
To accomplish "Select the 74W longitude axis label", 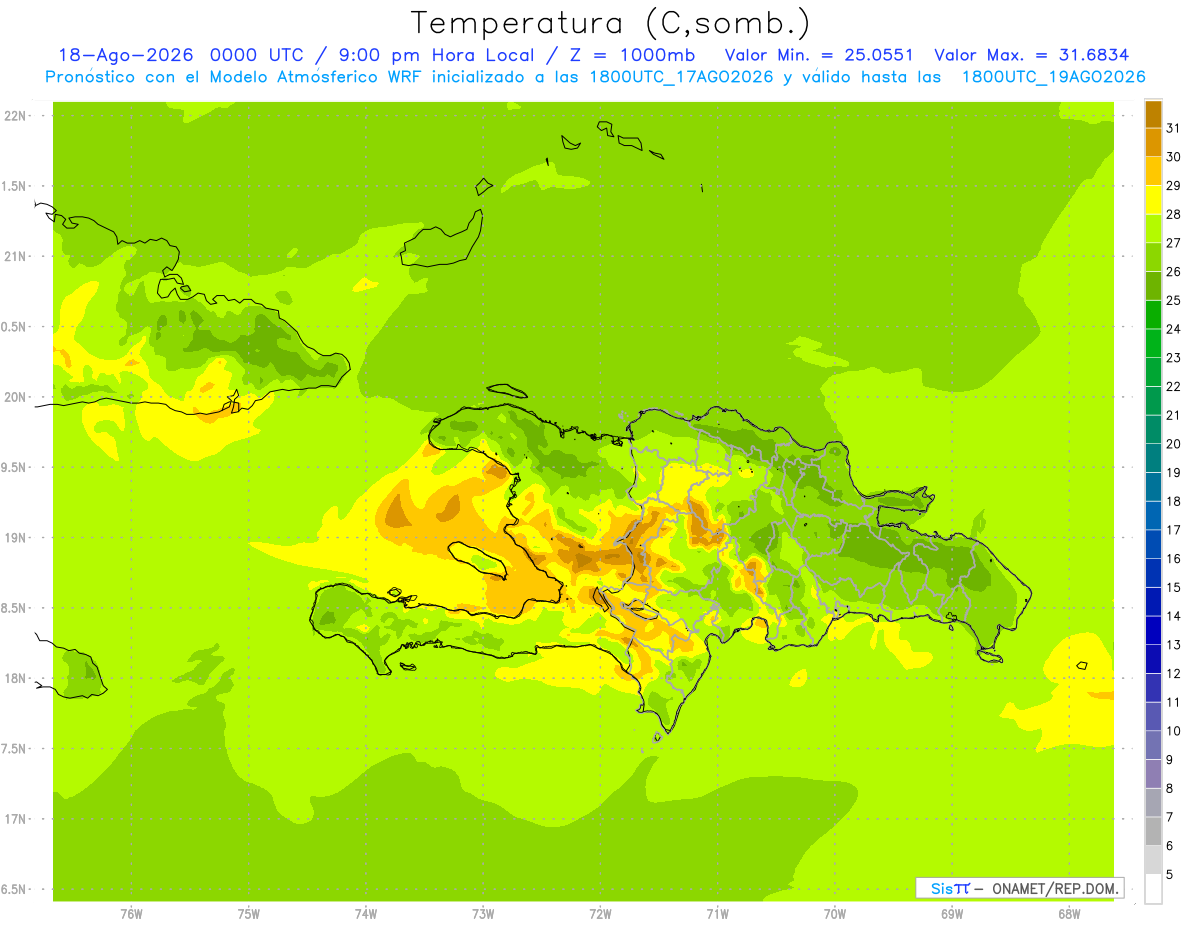I will point(365,914).
